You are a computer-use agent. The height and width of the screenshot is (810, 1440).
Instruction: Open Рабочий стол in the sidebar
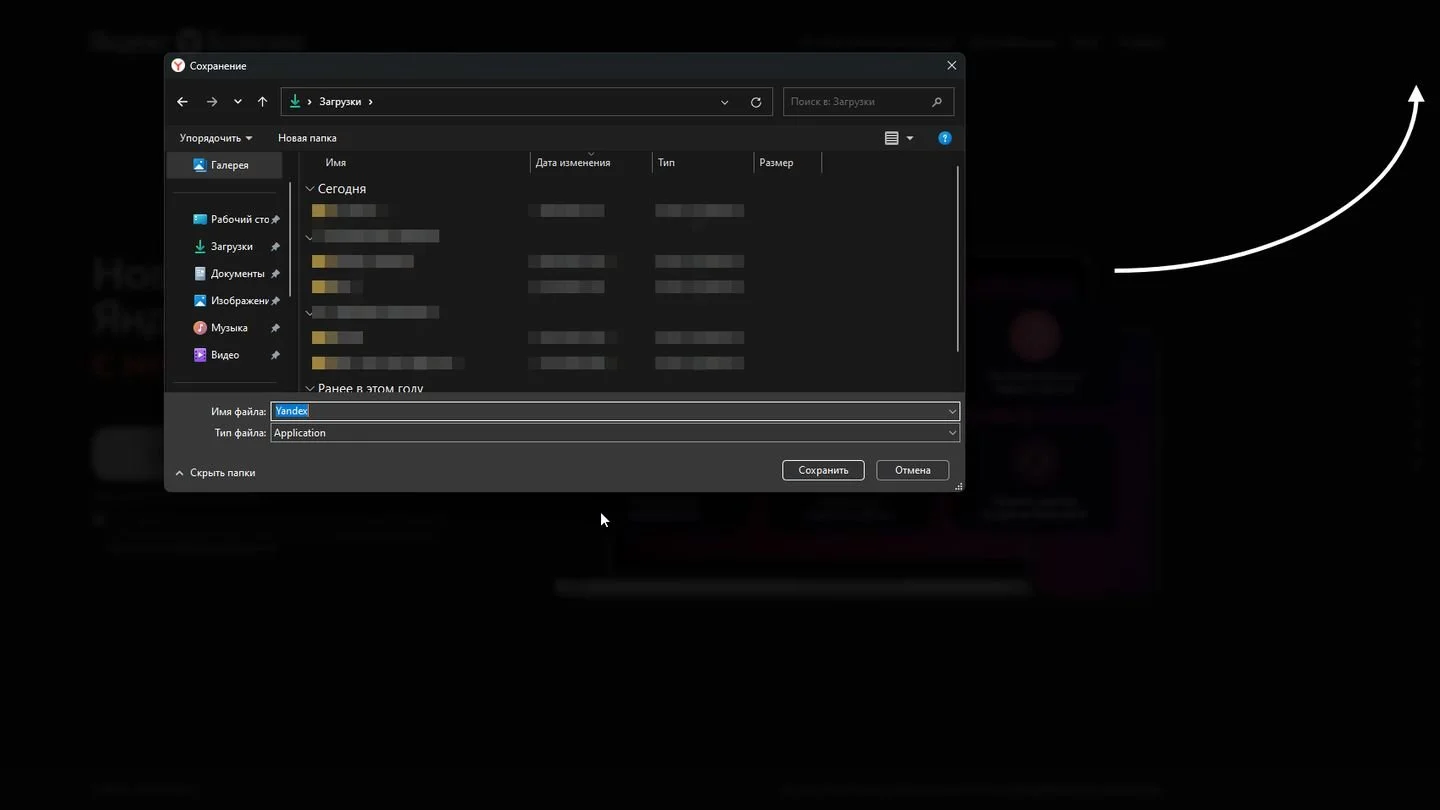coord(231,219)
